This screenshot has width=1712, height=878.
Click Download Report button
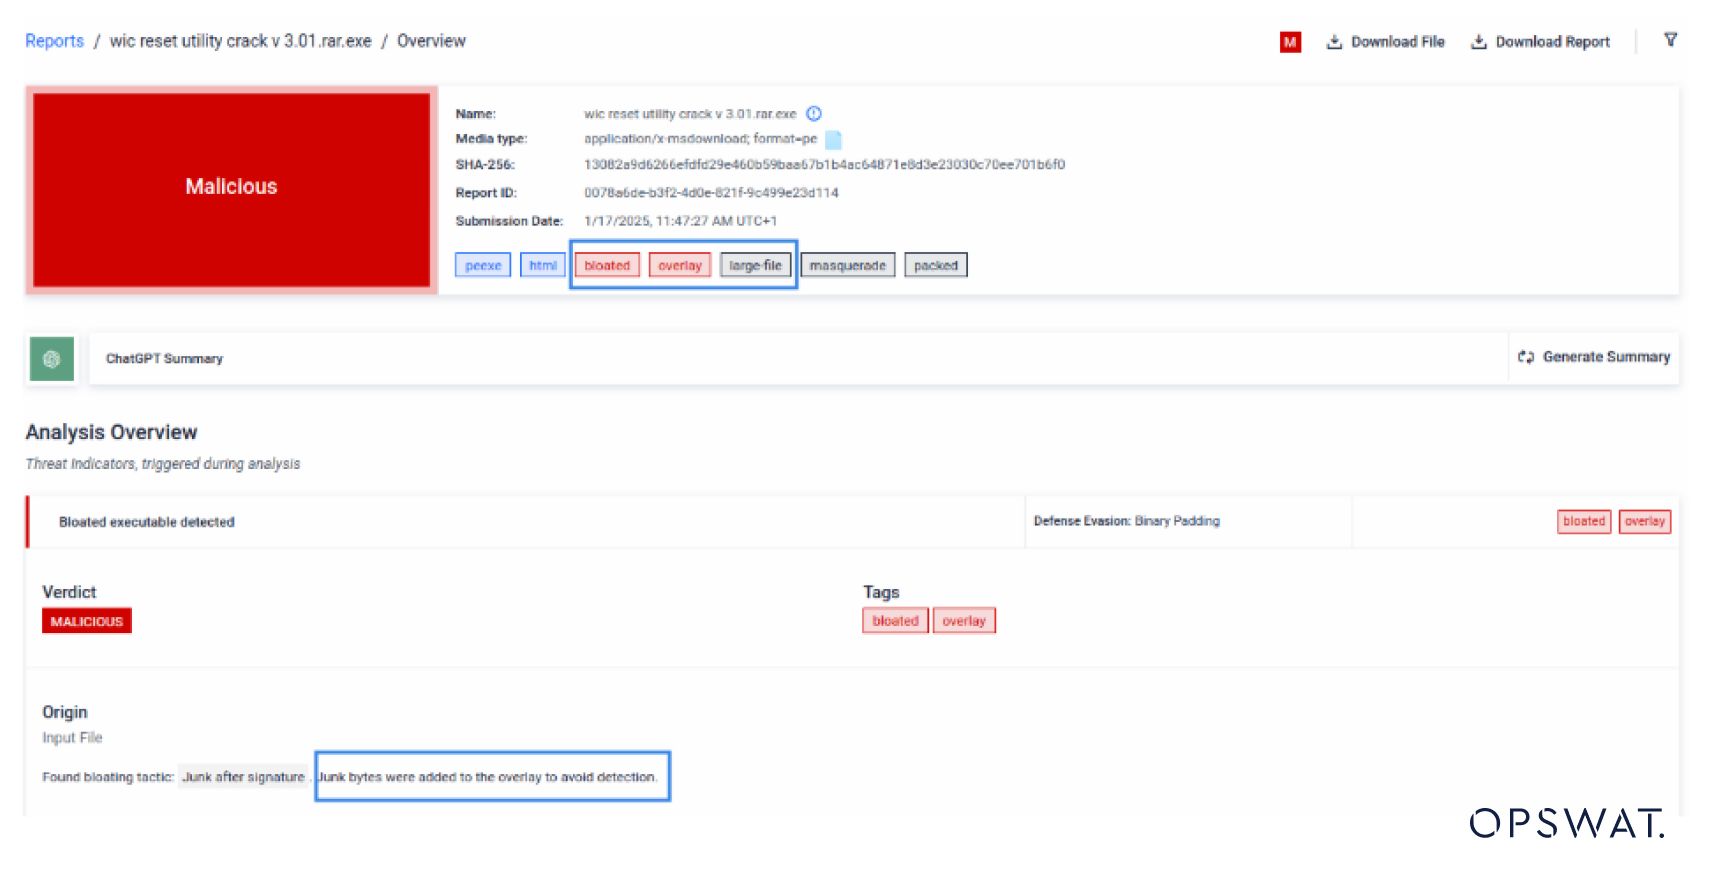tap(1540, 42)
